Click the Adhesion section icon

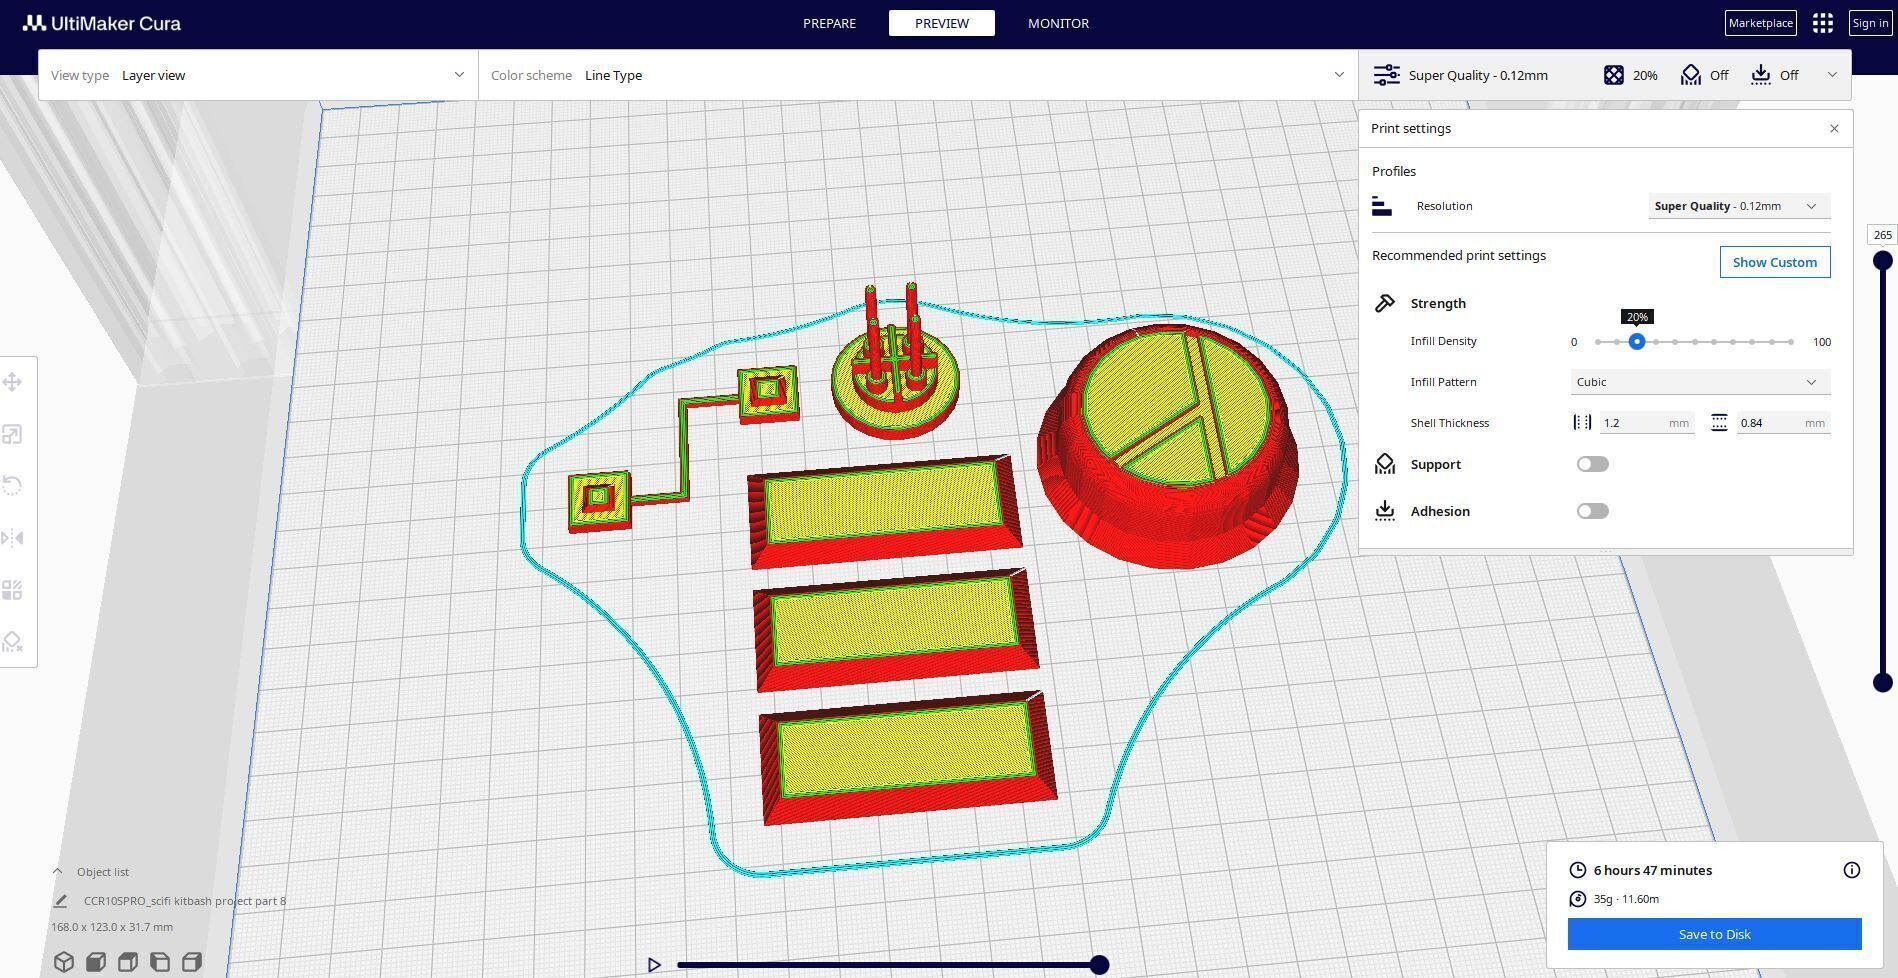[x=1385, y=511]
